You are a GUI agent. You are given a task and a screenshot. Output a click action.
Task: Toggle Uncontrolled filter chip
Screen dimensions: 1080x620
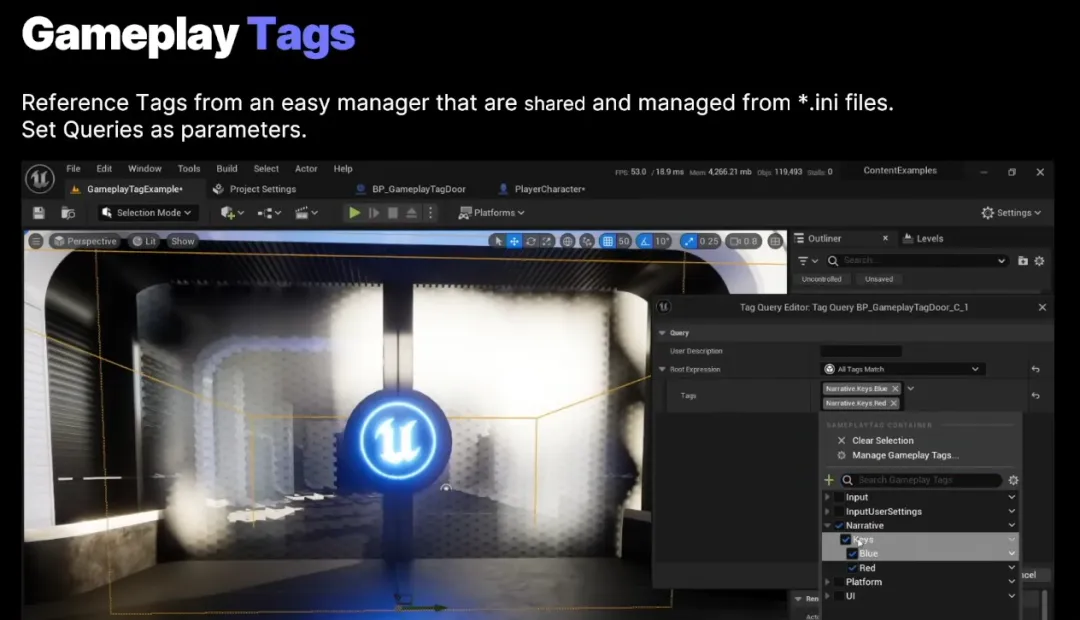(822, 279)
